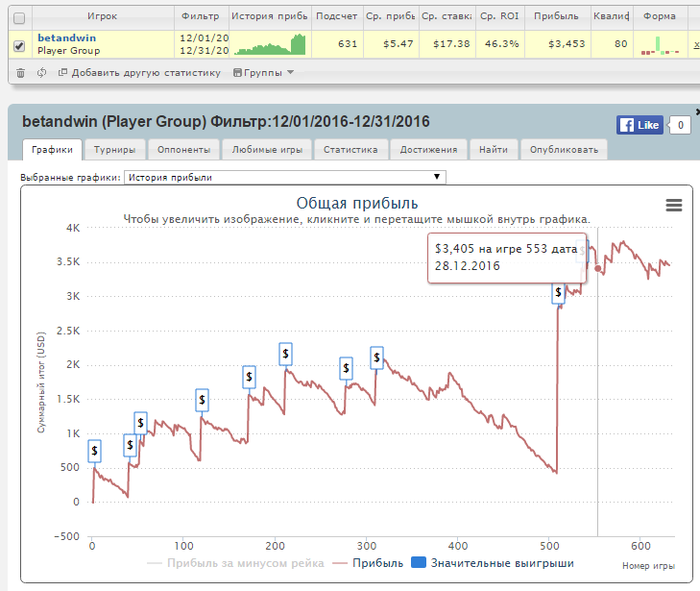The width and height of the screenshot is (700, 591).
Task: Click the $3,453 profit value
Action: click(567, 44)
